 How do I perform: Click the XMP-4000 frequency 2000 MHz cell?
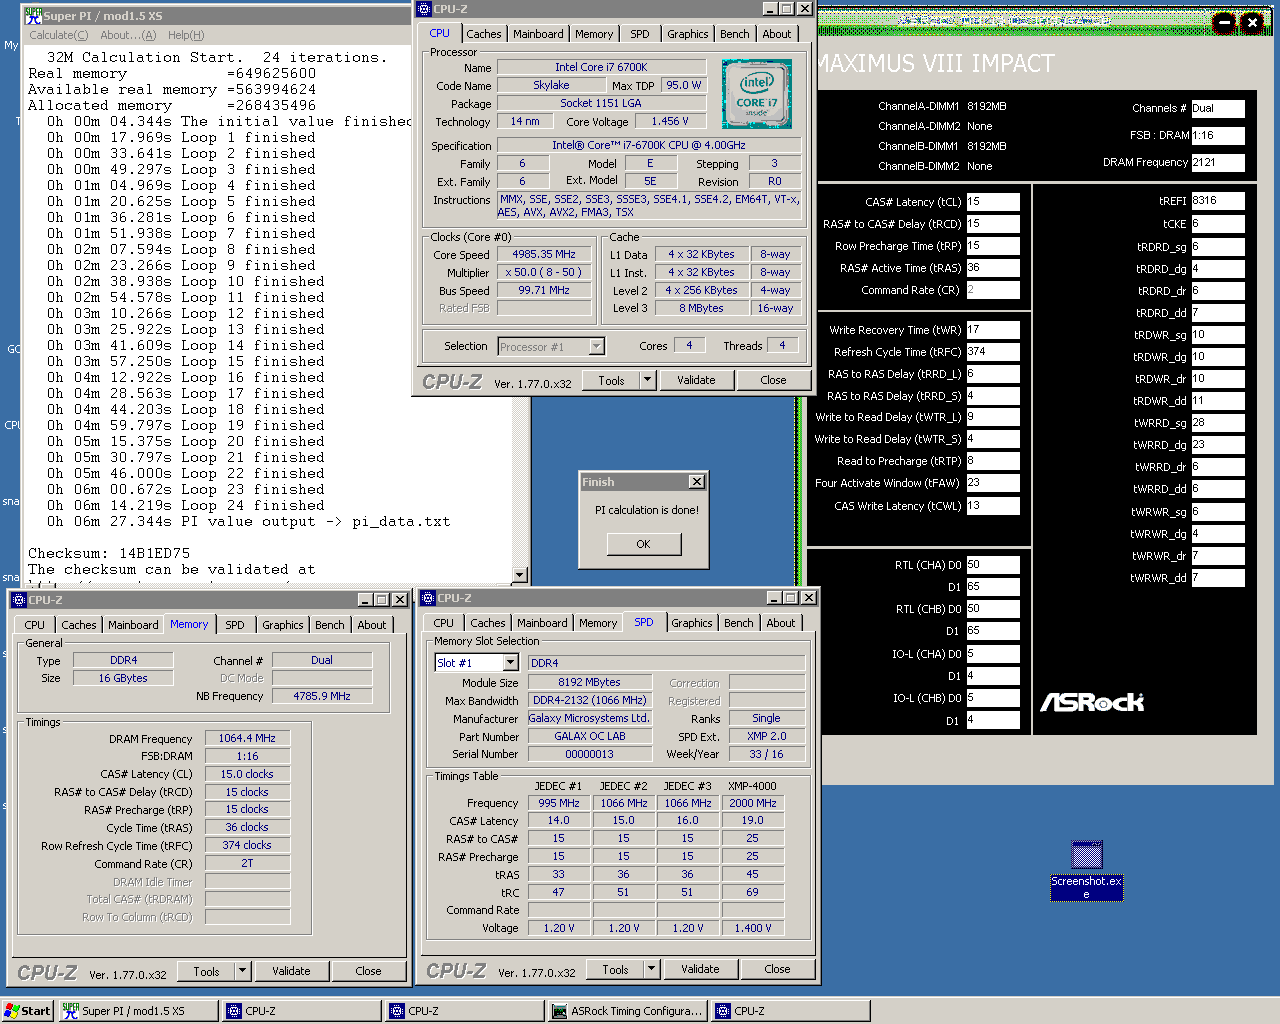(753, 803)
